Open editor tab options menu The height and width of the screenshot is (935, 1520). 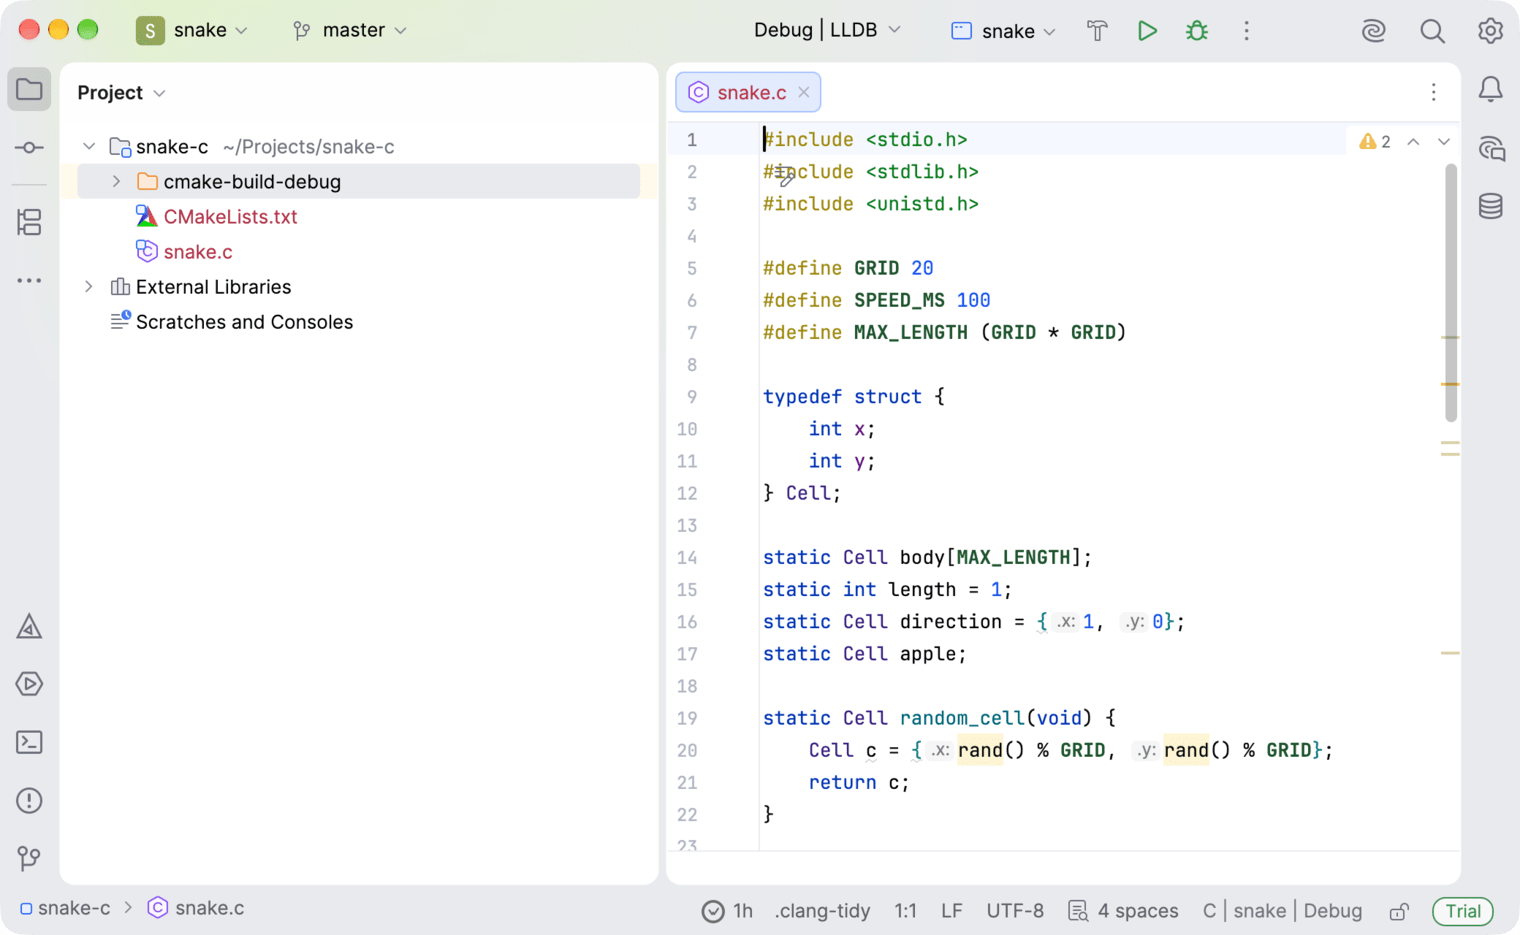click(1433, 92)
